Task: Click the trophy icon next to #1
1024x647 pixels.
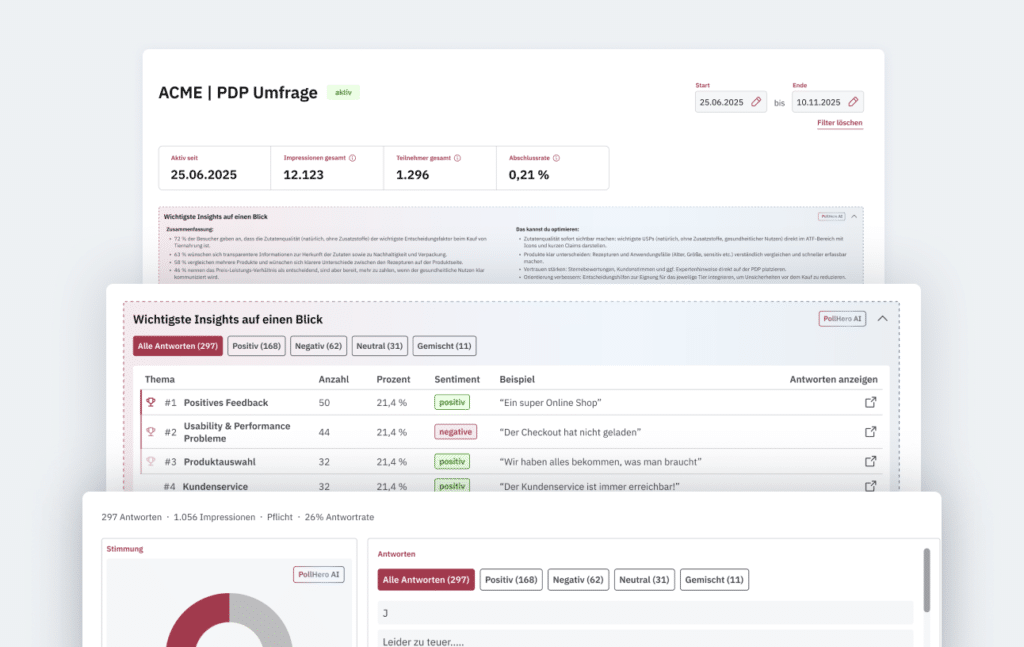Action: [151, 403]
